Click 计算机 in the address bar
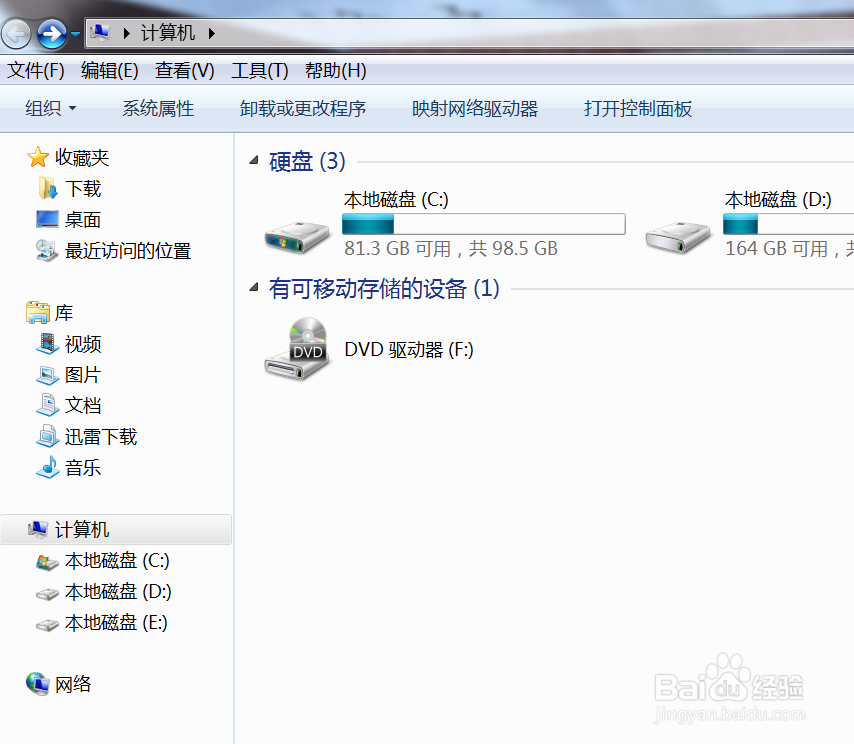854x744 pixels. point(168,33)
